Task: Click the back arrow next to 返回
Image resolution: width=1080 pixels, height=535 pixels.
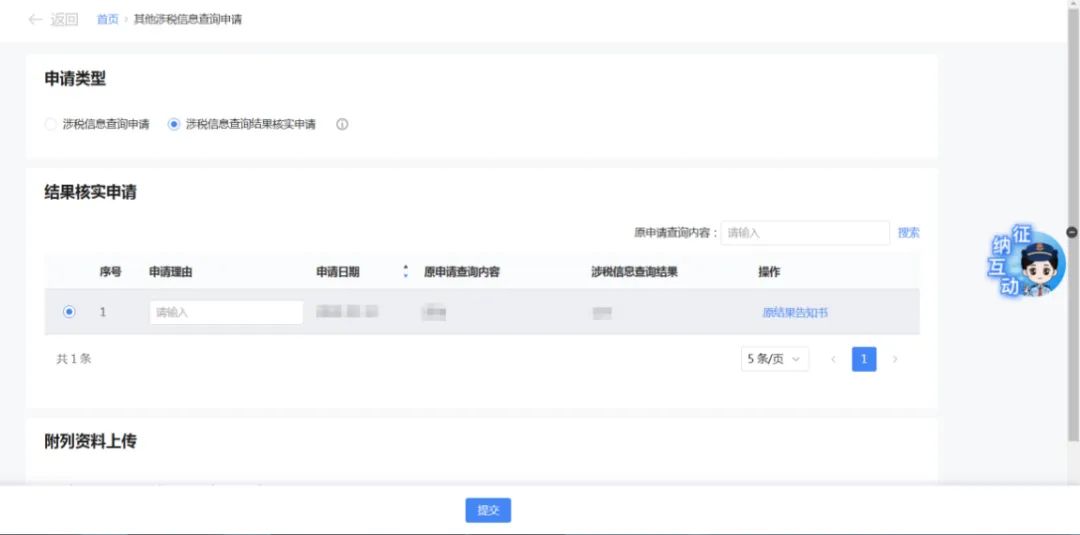Action: click(35, 19)
